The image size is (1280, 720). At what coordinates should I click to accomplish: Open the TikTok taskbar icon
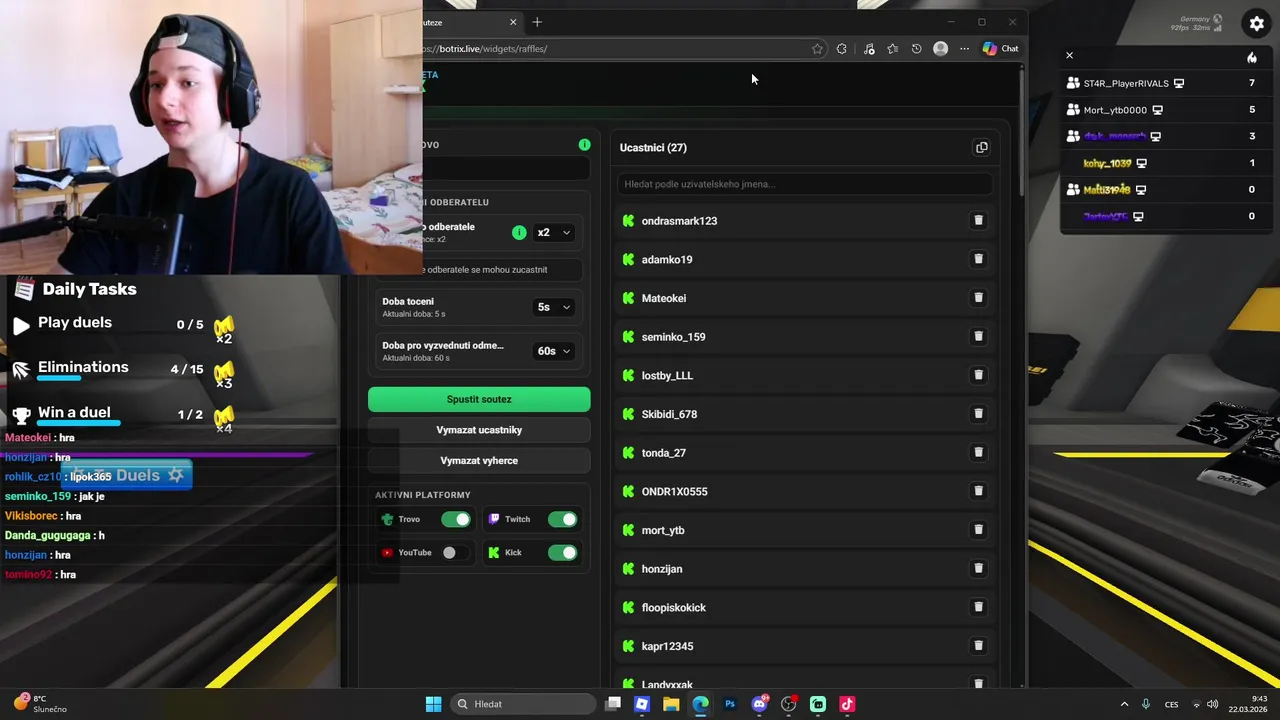pyautogui.click(x=847, y=704)
